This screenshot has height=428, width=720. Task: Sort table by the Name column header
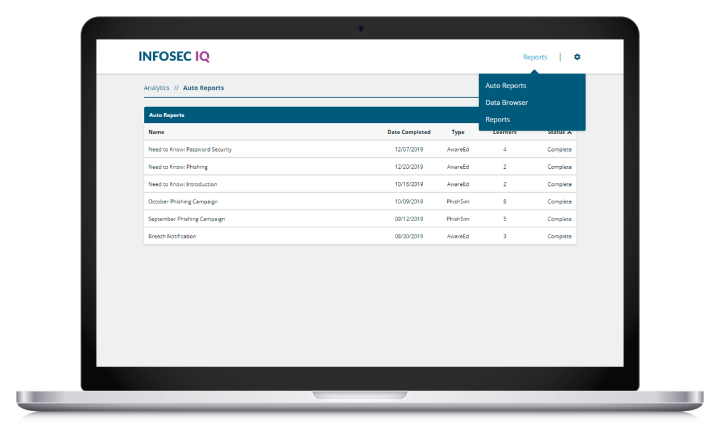pyautogui.click(x=156, y=132)
